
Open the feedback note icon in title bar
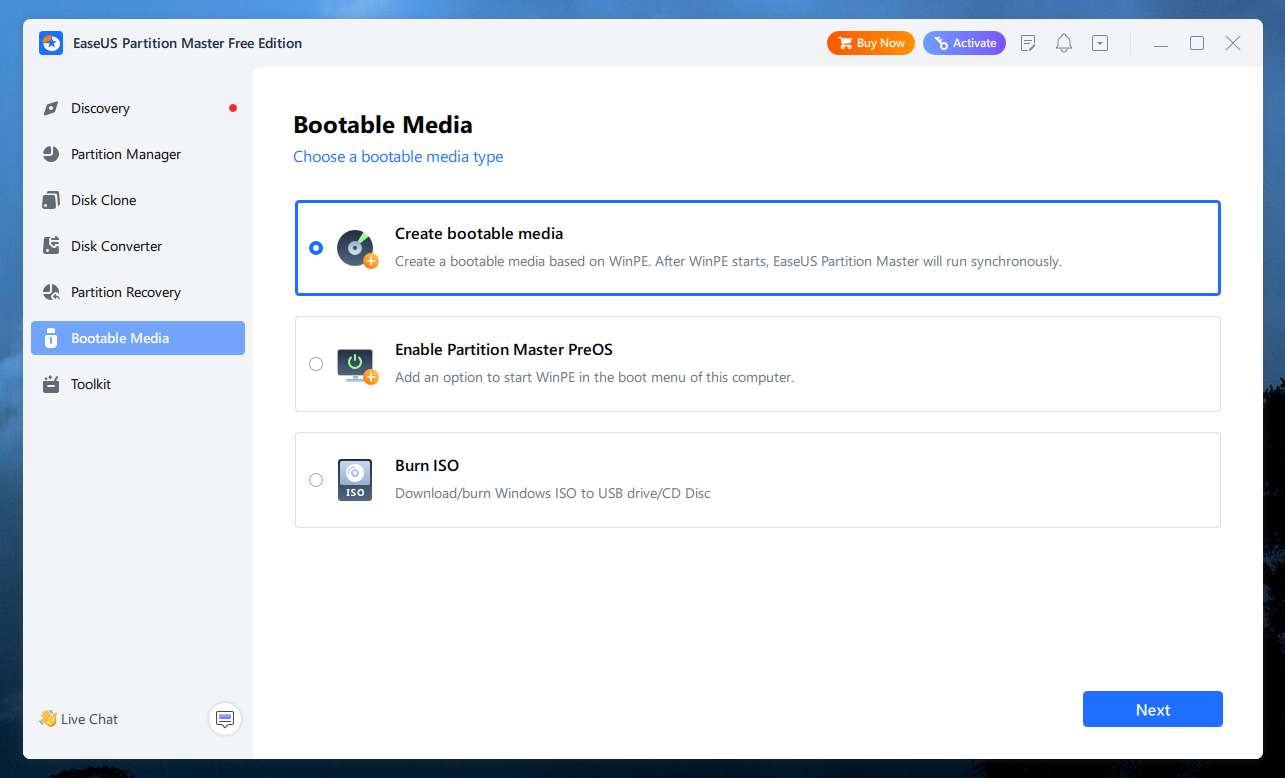coord(1028,43)
